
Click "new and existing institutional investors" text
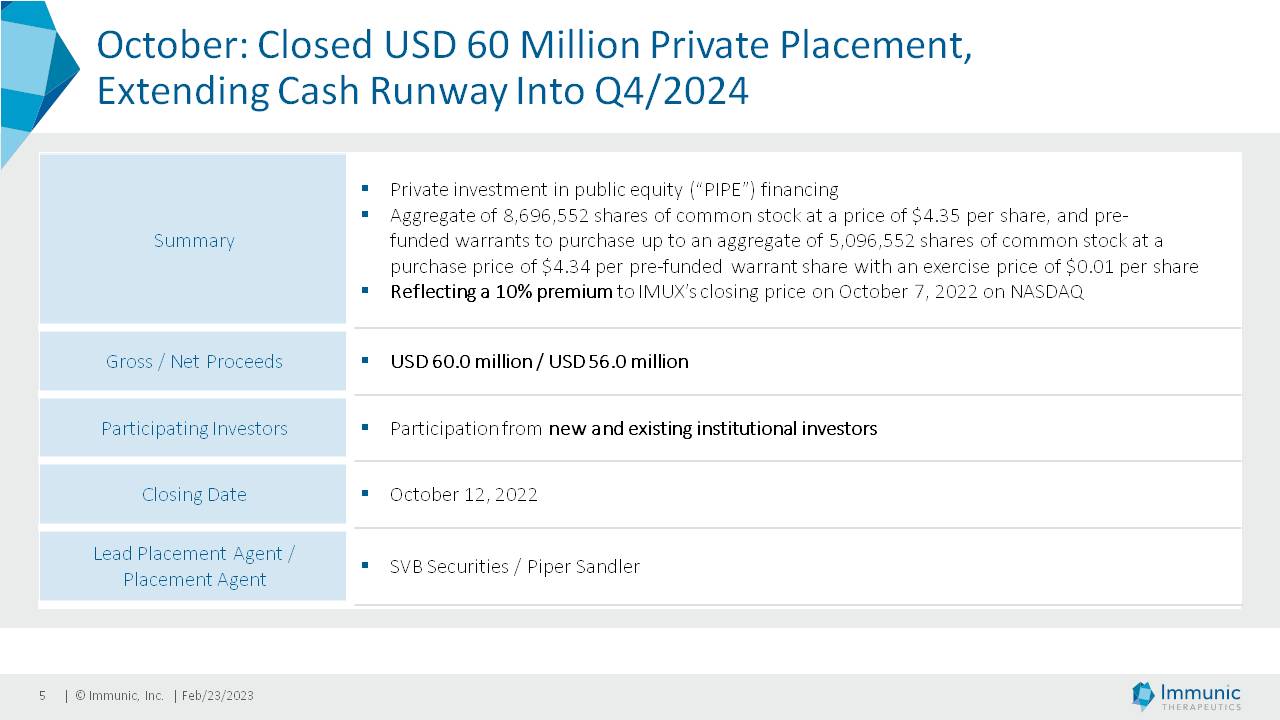point(712,428)
